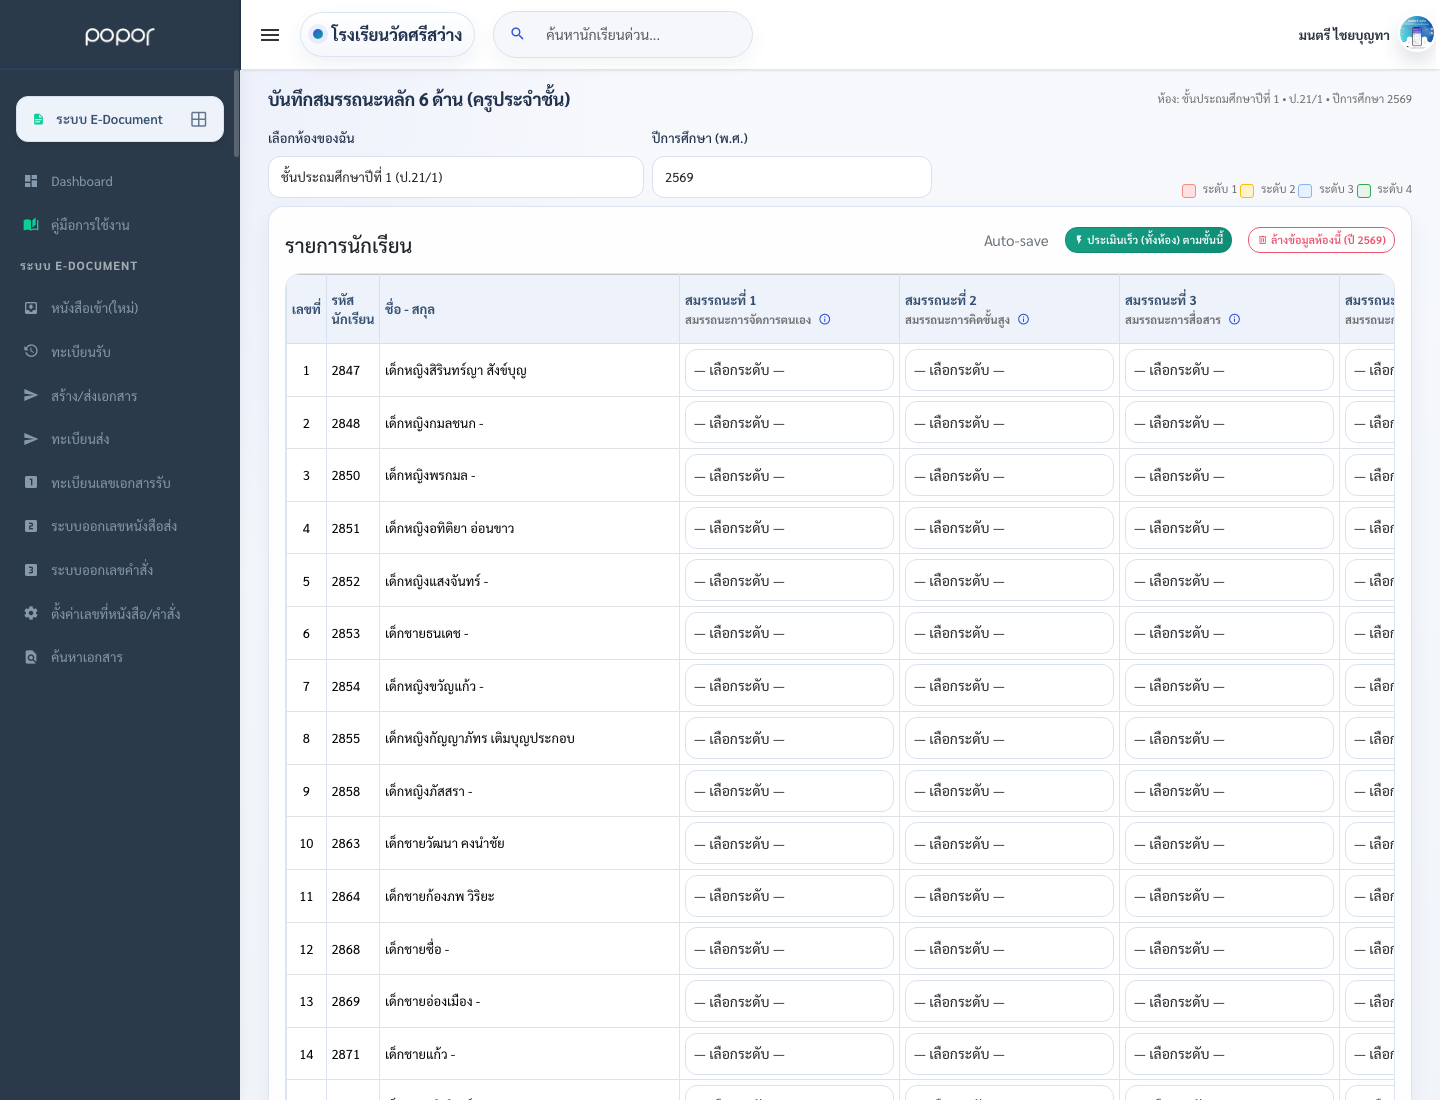
Task: Open the classroom dropdown ชั้นประถมศึกษาปีที่ 1 (ป.21/1)
Action: (456, 177)
